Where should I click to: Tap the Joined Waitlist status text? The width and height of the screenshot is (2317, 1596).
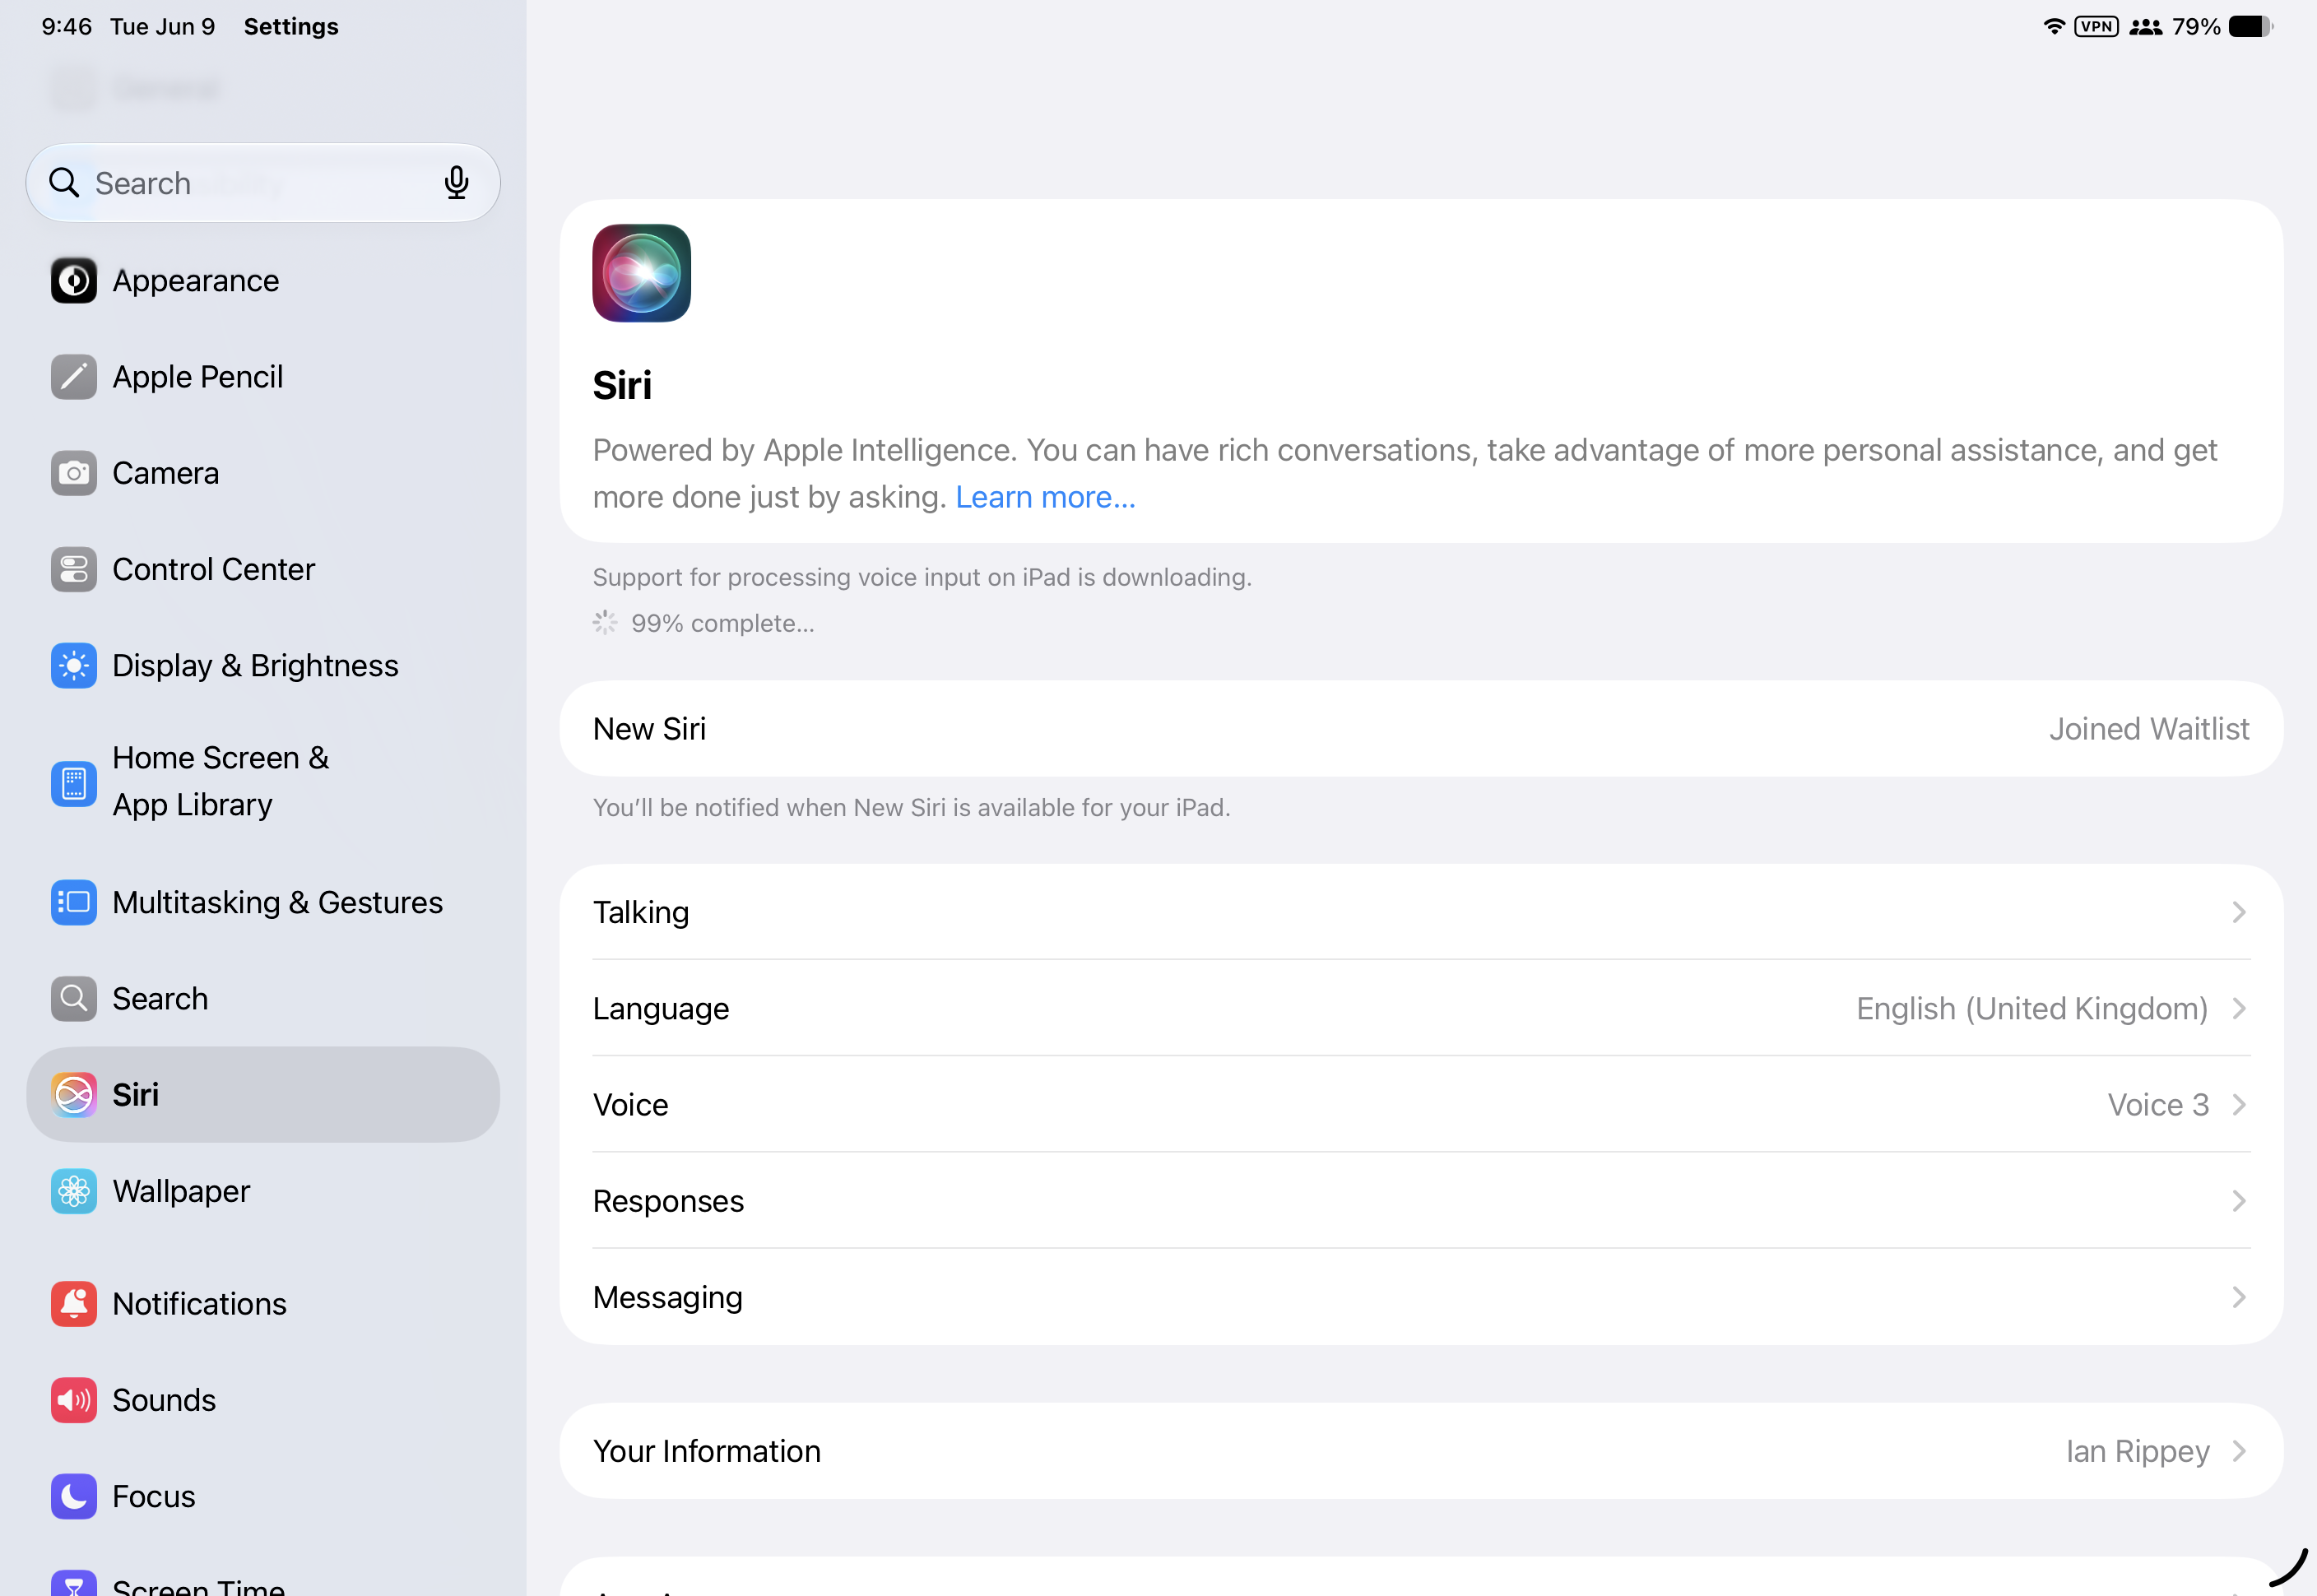[x=2149, y=729]
